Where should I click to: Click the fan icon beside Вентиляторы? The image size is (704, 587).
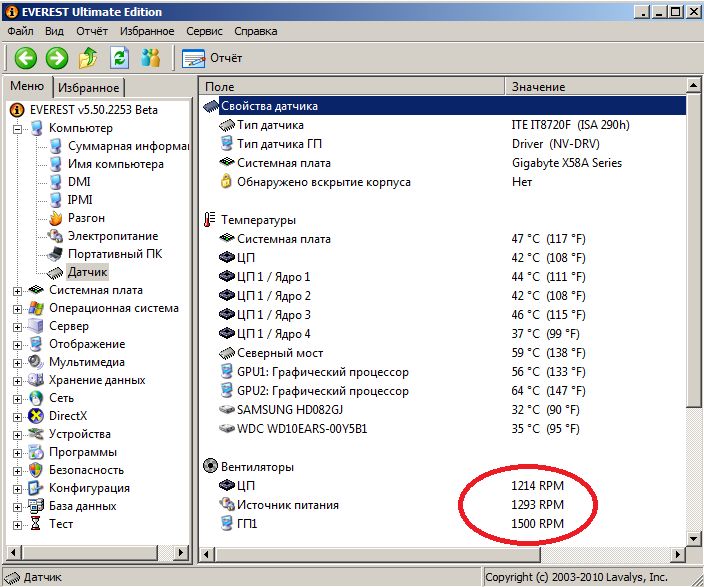(x=210, y=466)
